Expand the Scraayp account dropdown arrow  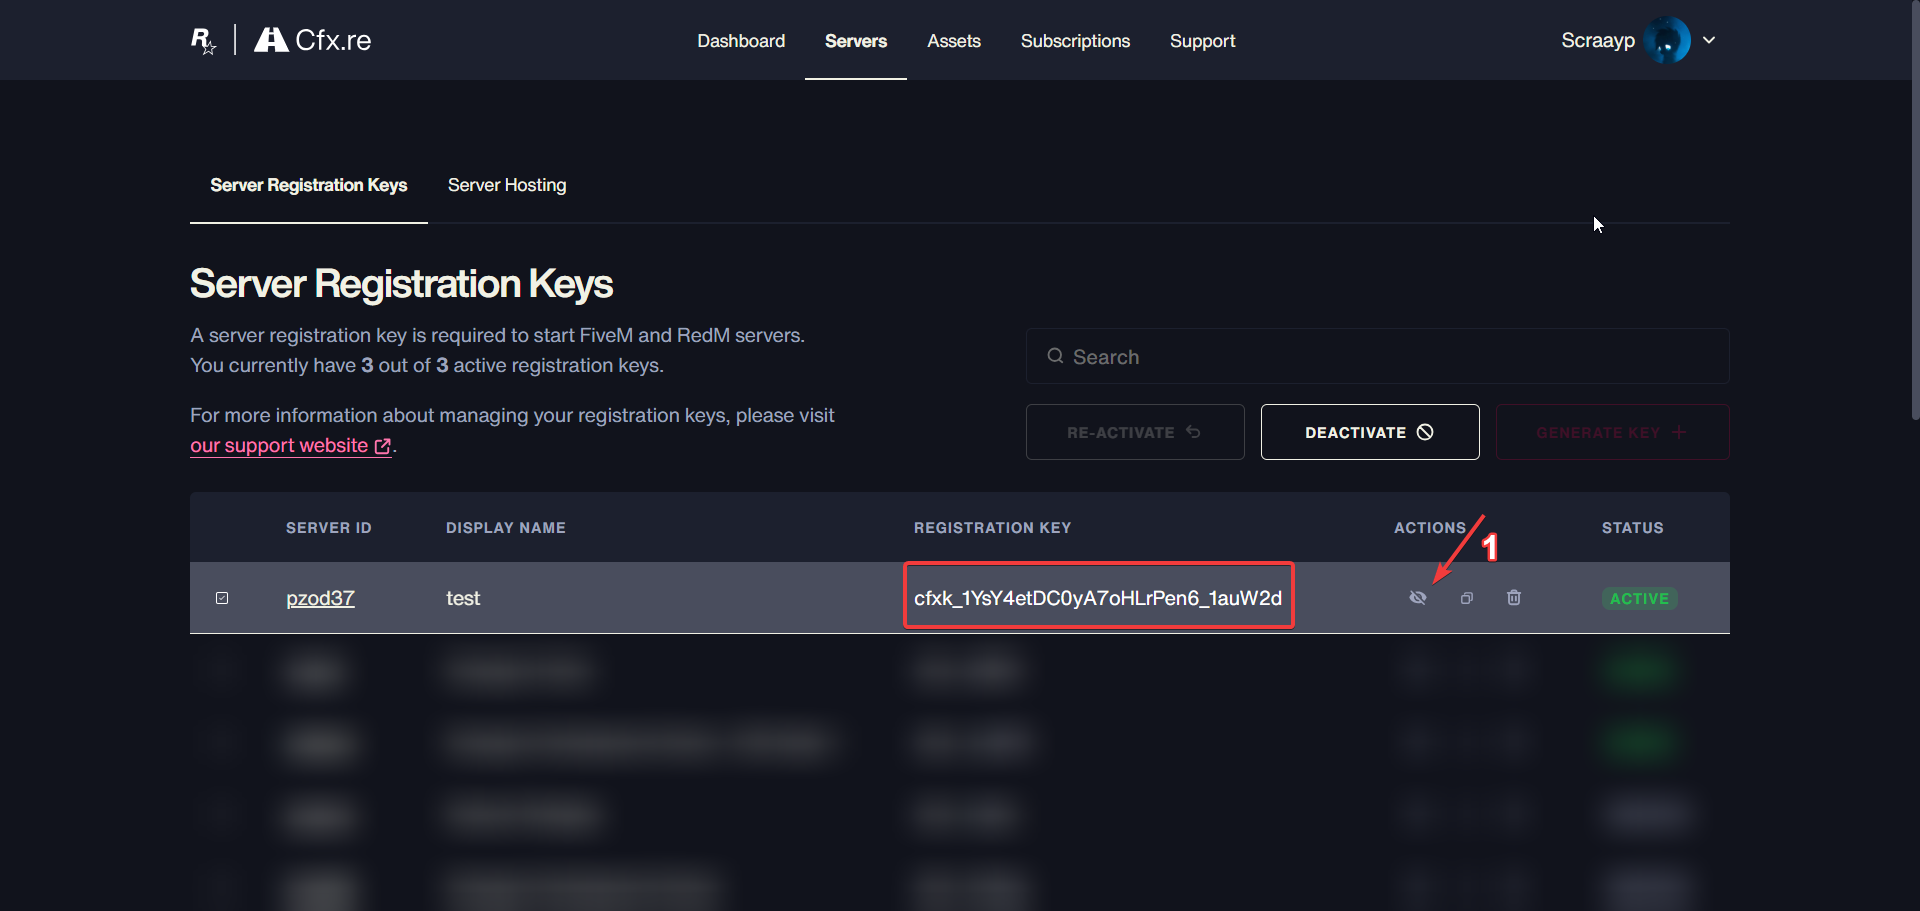pyautogui.click(x=1709, y=40)
